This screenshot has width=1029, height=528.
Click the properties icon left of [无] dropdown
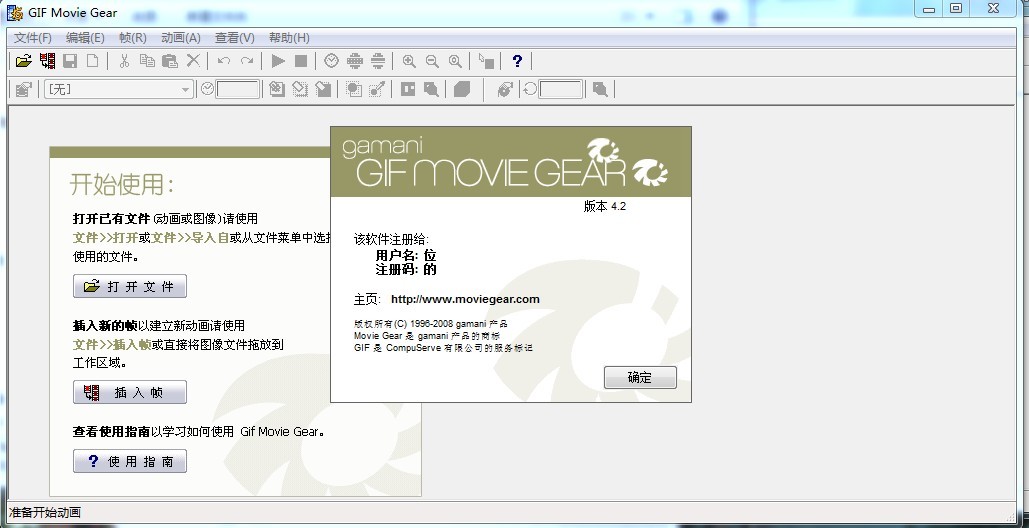pos(23,89)
